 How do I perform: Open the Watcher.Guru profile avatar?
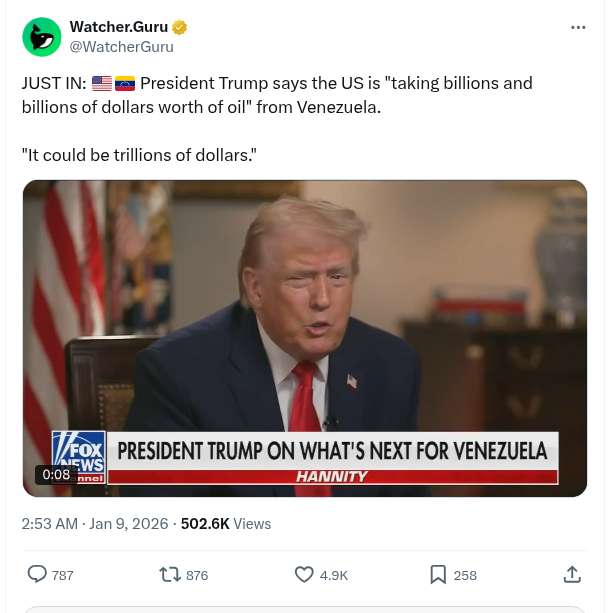coord(42,37)
